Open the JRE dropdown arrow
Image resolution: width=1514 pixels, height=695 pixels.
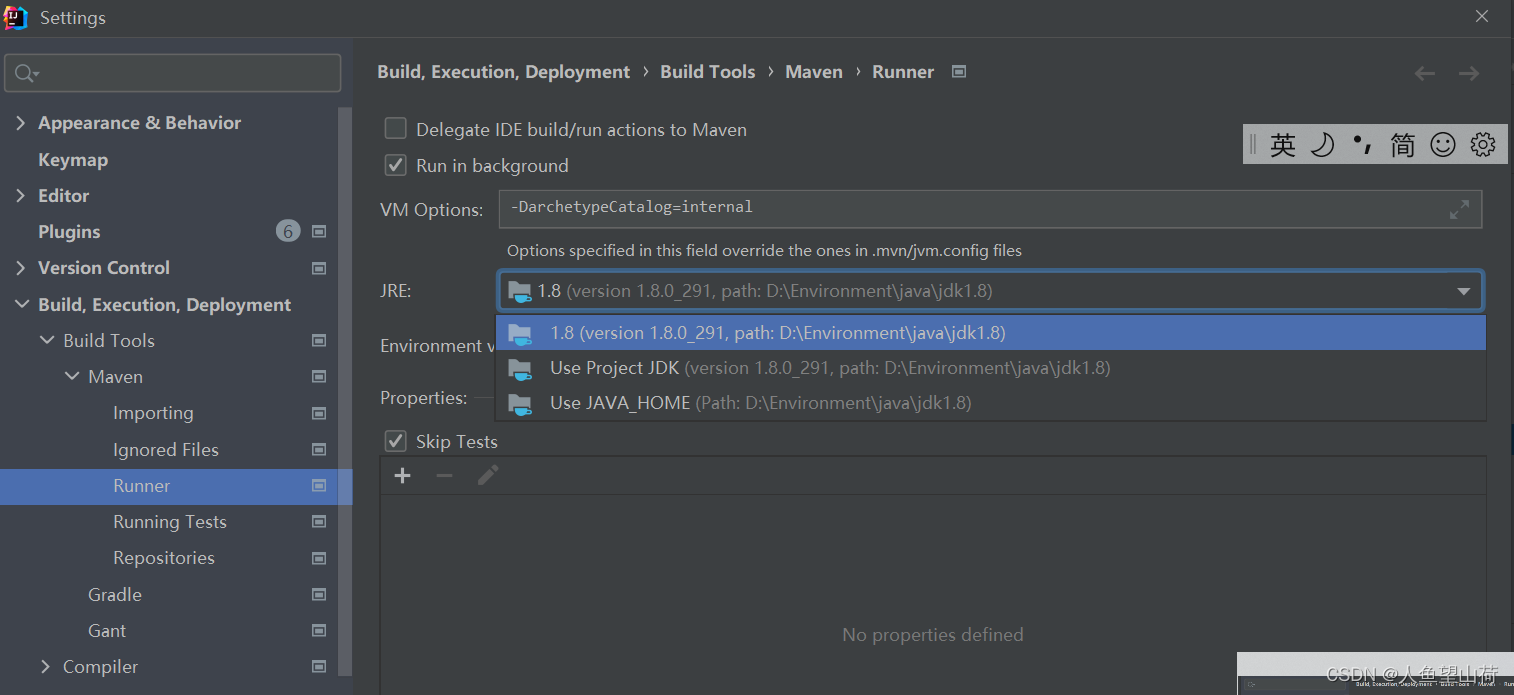[x=1463, y=292]
